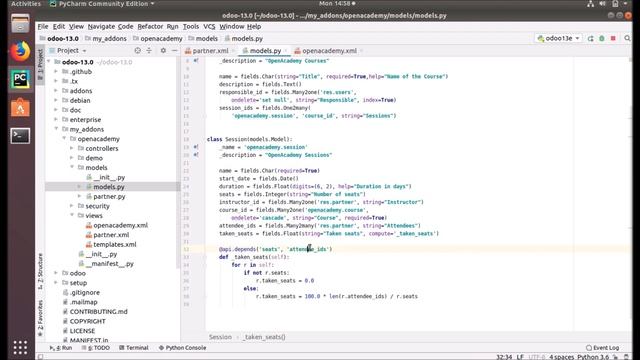Expand the security folder
The height and width of the screenshot is (360, 640).
[x=72, y=206]
